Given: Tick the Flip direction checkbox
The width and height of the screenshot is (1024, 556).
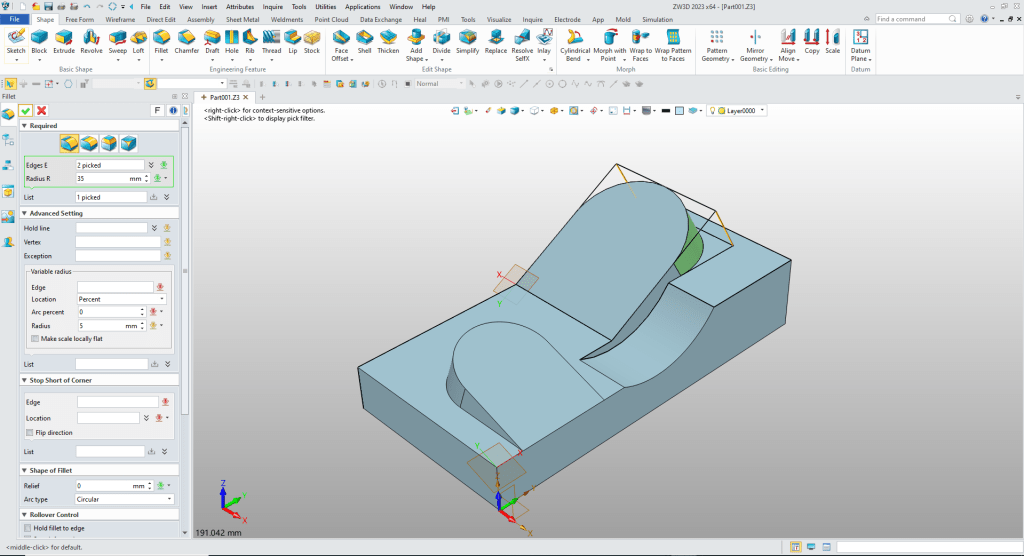Looking at the screenshot, I should (29, 432).
